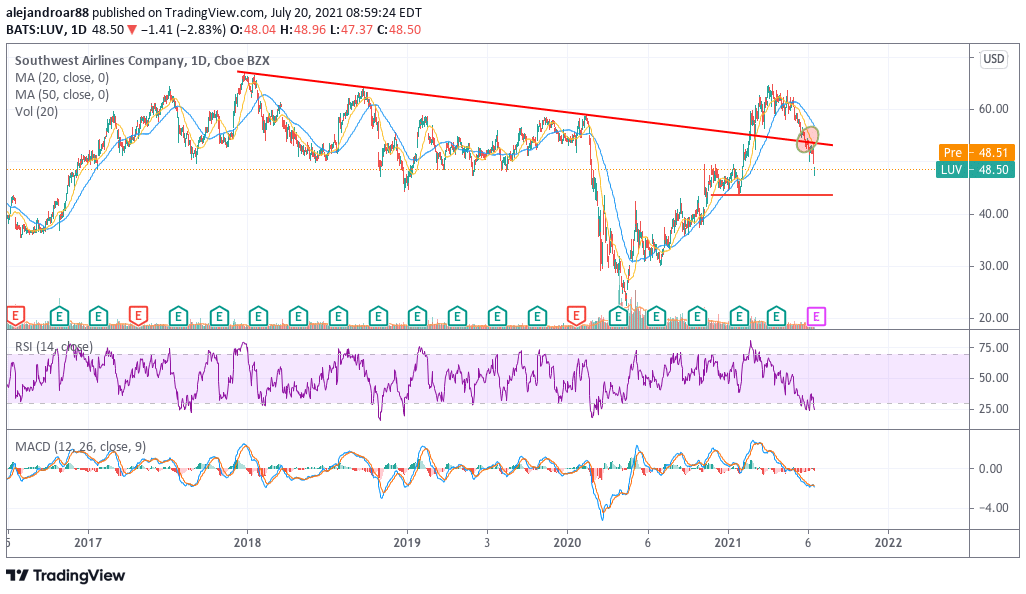Select the Vol (20) indicator legend

coord(37,112)
